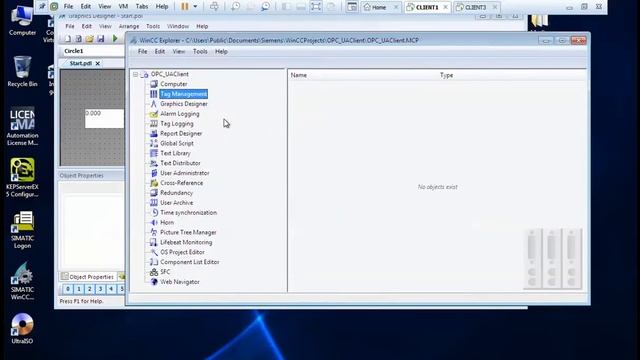
Task: Switch to the CLIENT3 VMware tab
Action: click(476, 7)
